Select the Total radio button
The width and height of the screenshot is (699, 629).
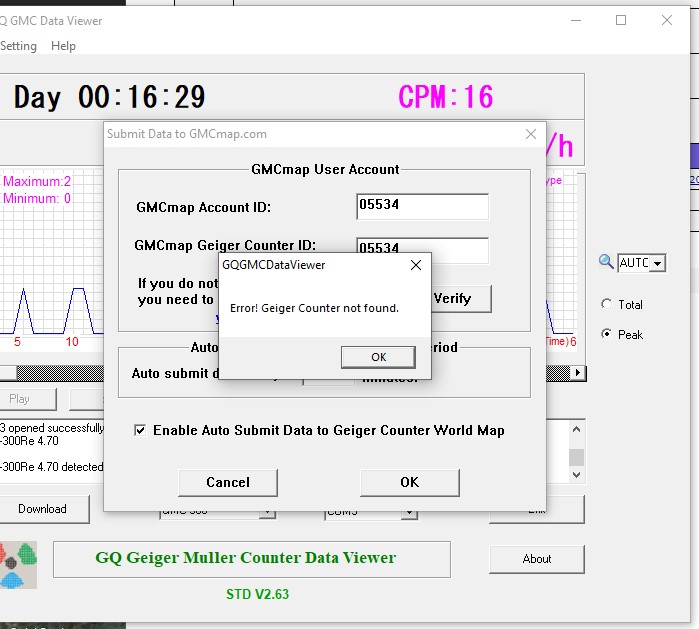[x=606, y=304]
